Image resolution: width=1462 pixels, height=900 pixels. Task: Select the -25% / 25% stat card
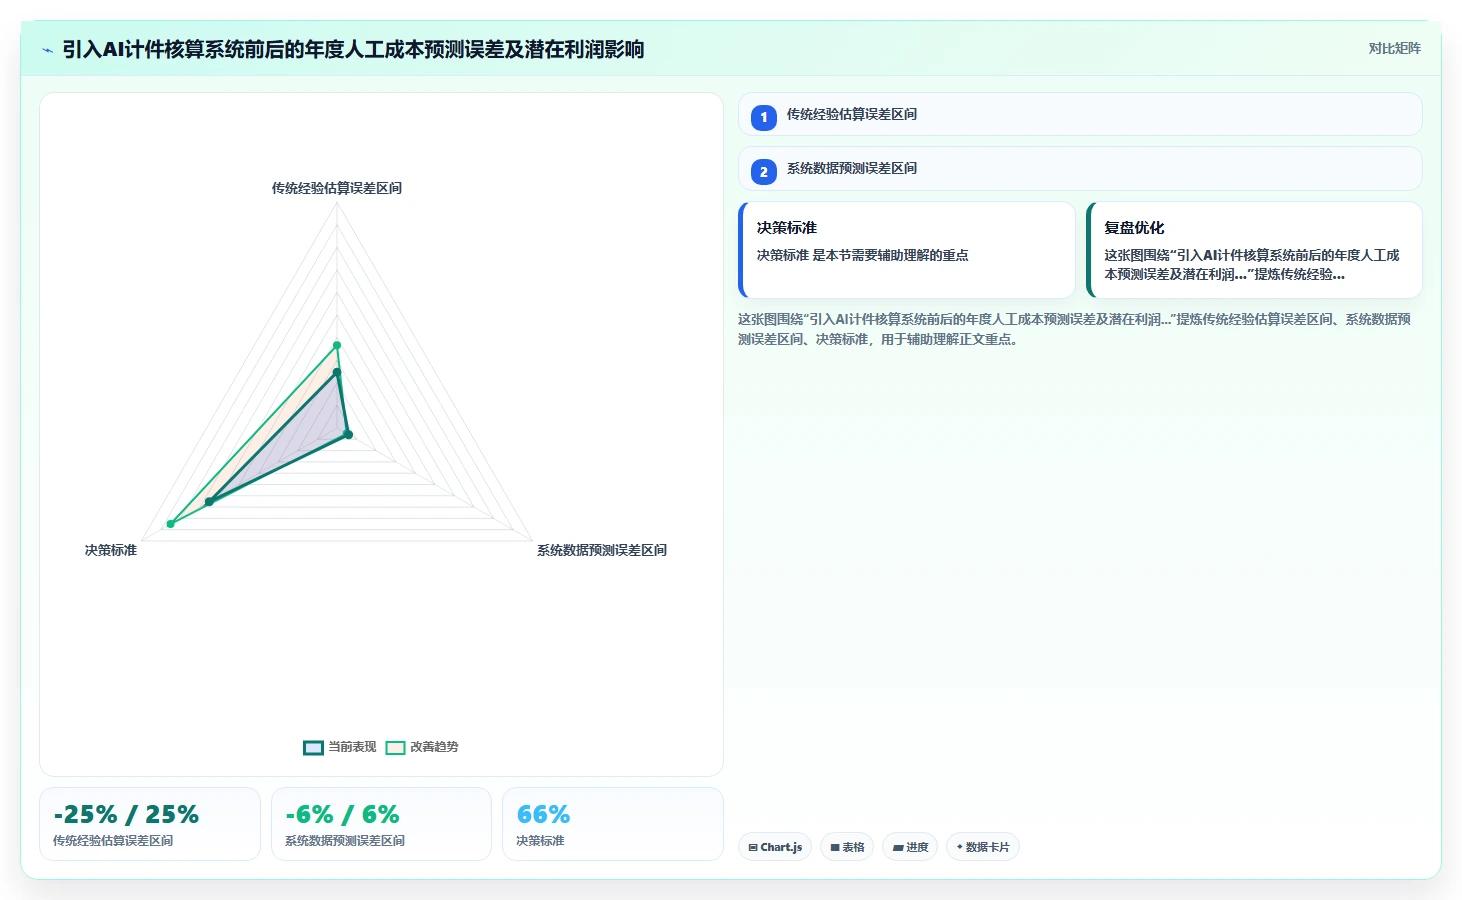[x=150, y=824]
